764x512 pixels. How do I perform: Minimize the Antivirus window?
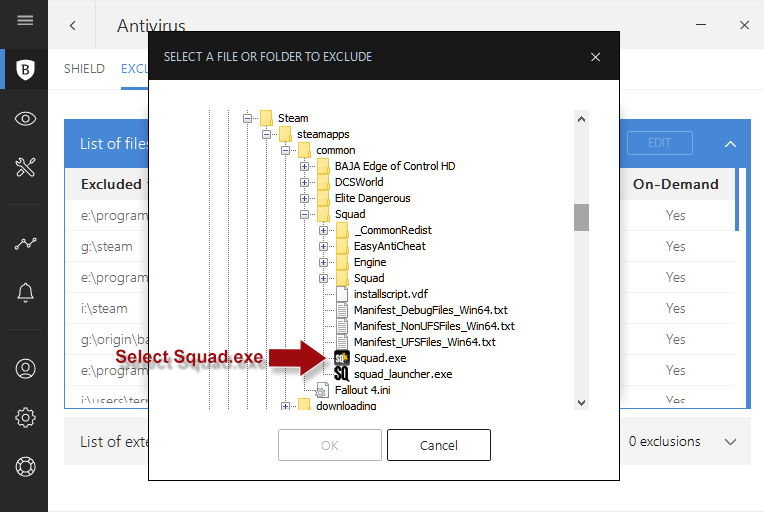[x=701, y=25]
